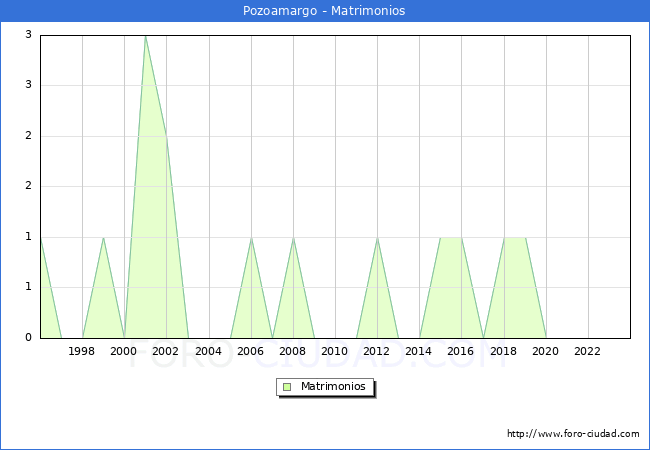Click the 2014 x-axis label
This screenshot has width=650, height=450.
tap(419, 351)
